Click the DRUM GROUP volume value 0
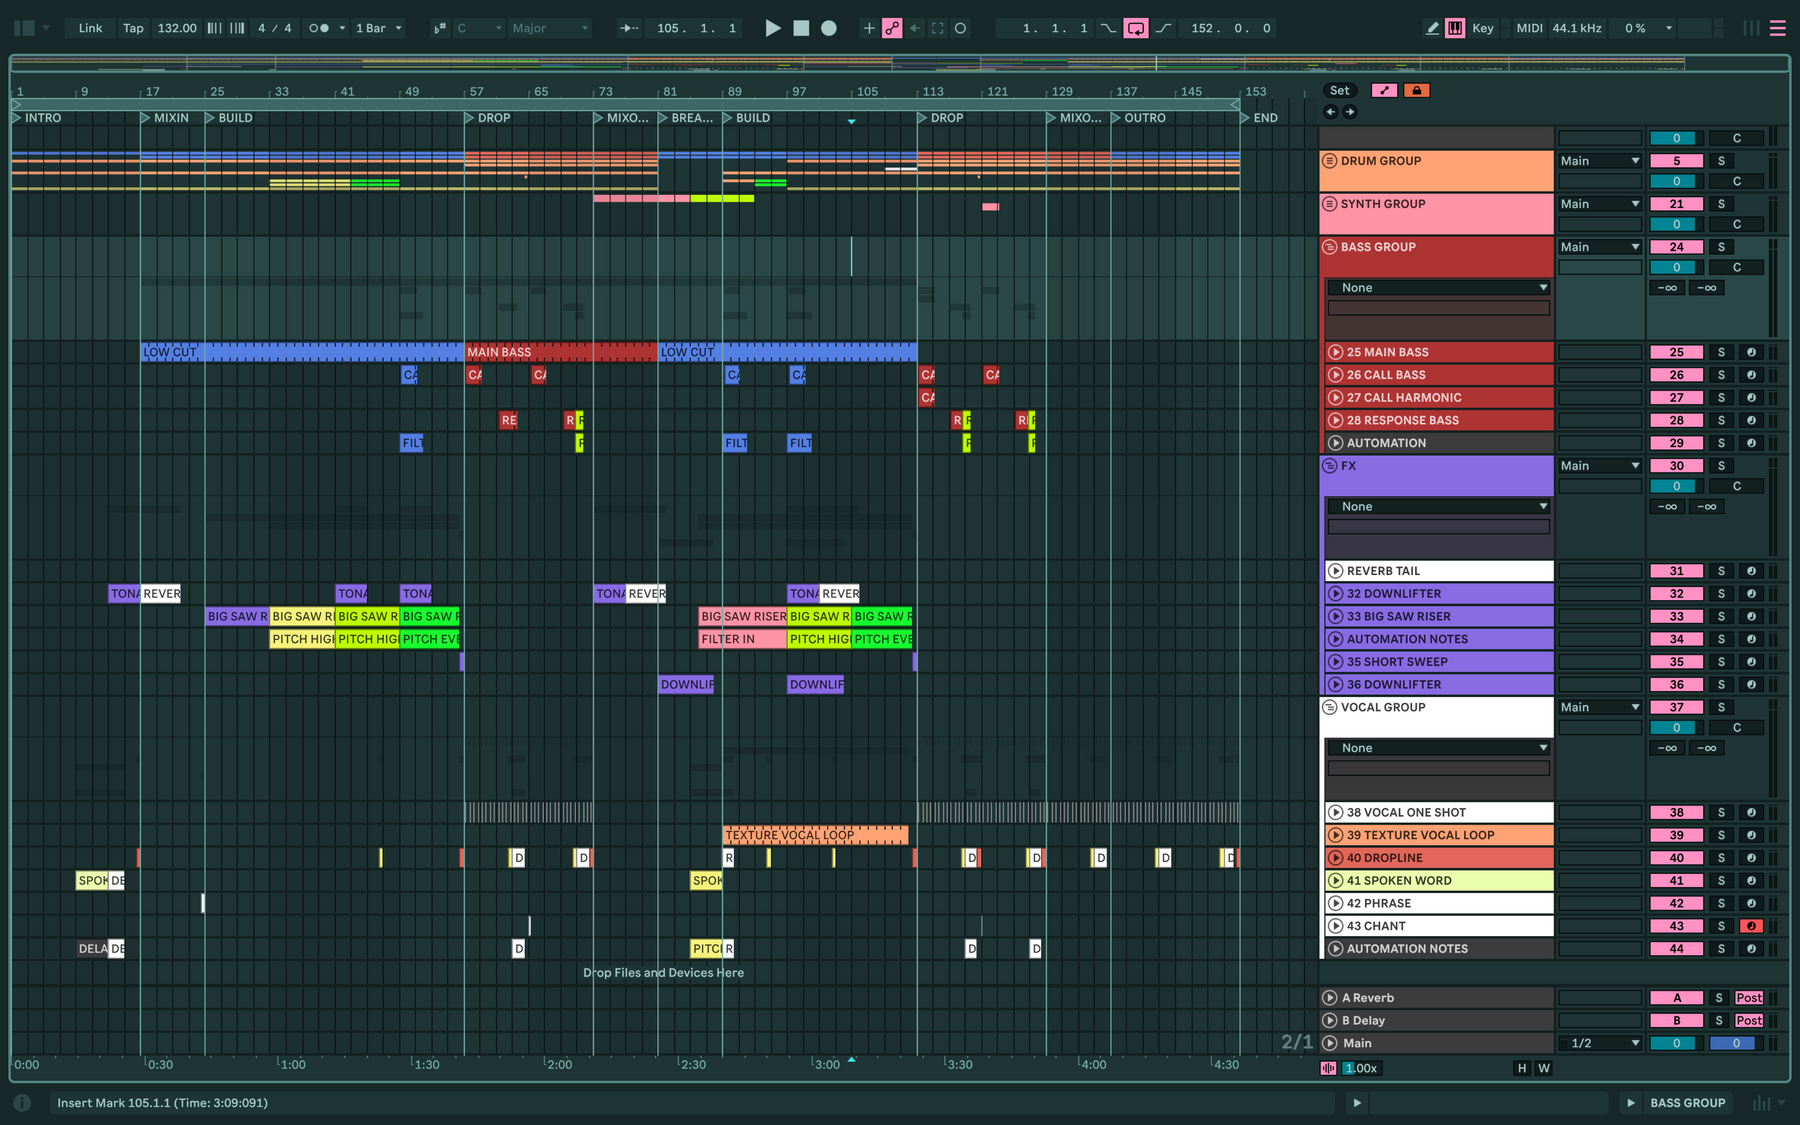Screen dimensions: 1800x1125 [x=1677, y=182]
